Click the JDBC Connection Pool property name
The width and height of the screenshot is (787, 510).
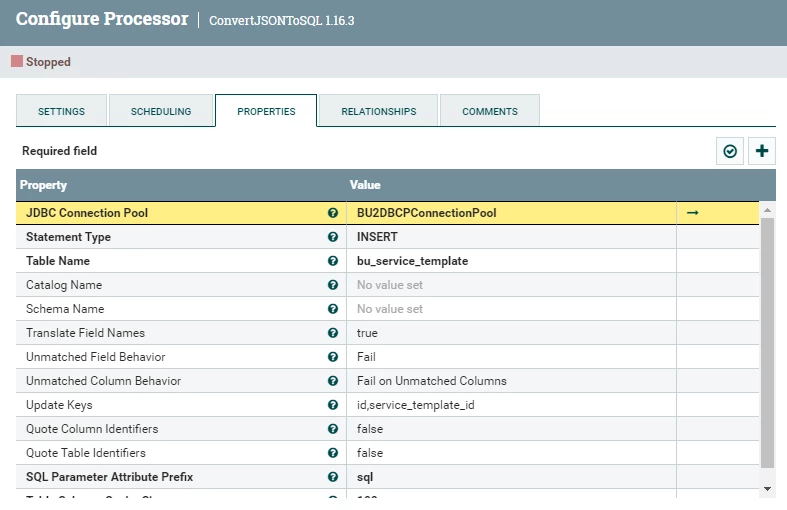pos(87,213)
